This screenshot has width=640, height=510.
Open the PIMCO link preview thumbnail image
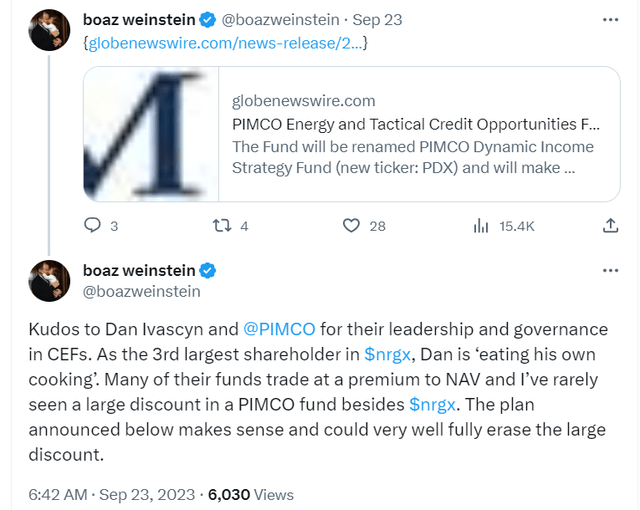click(x=149, y=134)
